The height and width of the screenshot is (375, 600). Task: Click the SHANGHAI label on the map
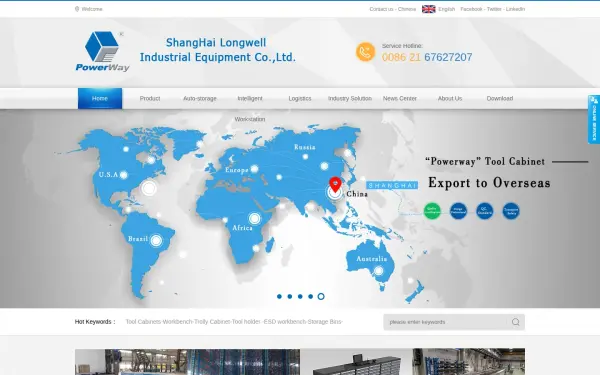coord(392,186)
